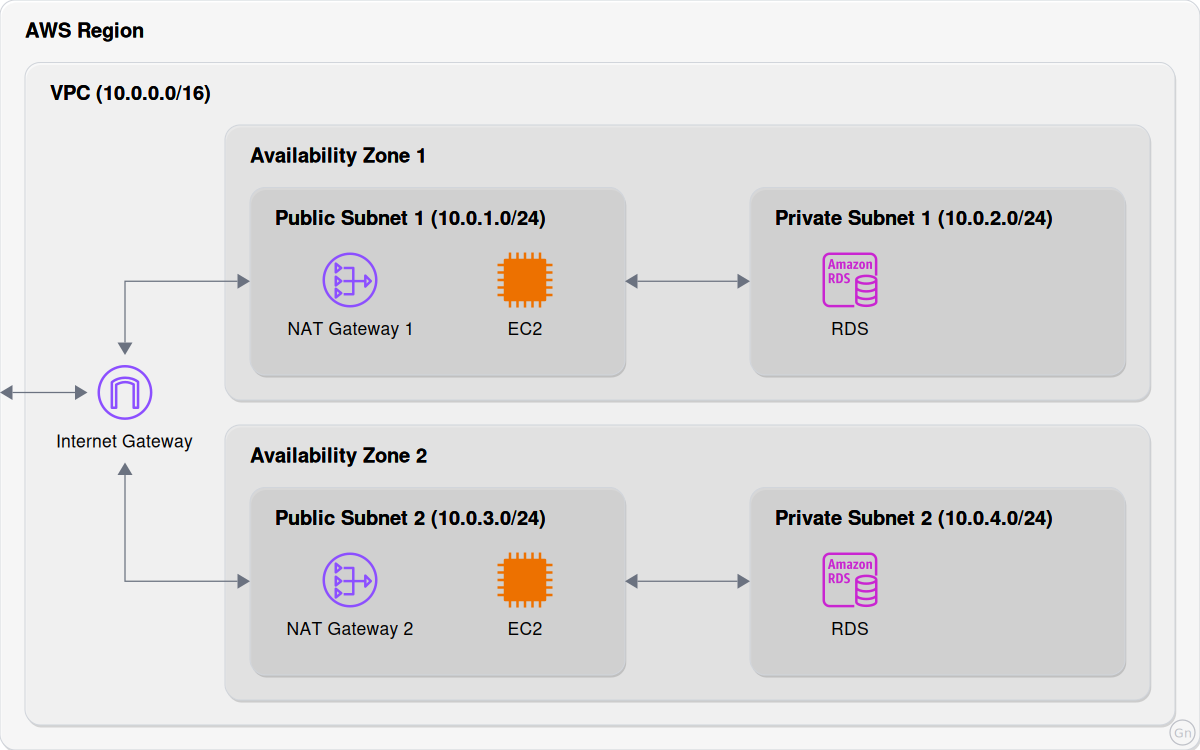Viewport: 1200px width, 750px height.
Task: Click the external arrow left of Internet Gateway
Action: (x=44, y=393)
